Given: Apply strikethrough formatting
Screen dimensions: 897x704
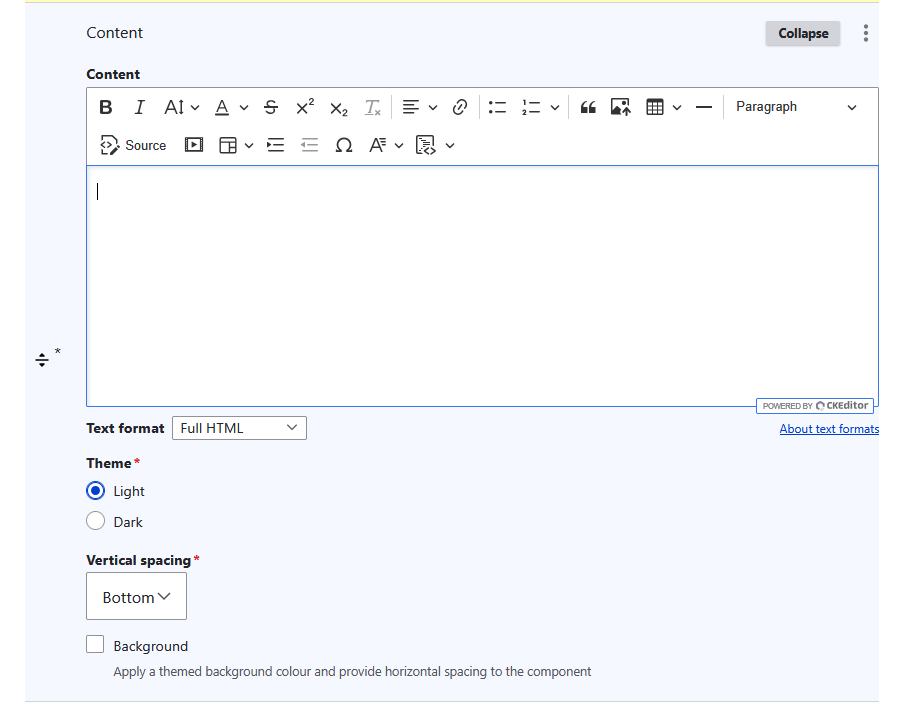Looking at the screenshot, I should coord(271,107).
